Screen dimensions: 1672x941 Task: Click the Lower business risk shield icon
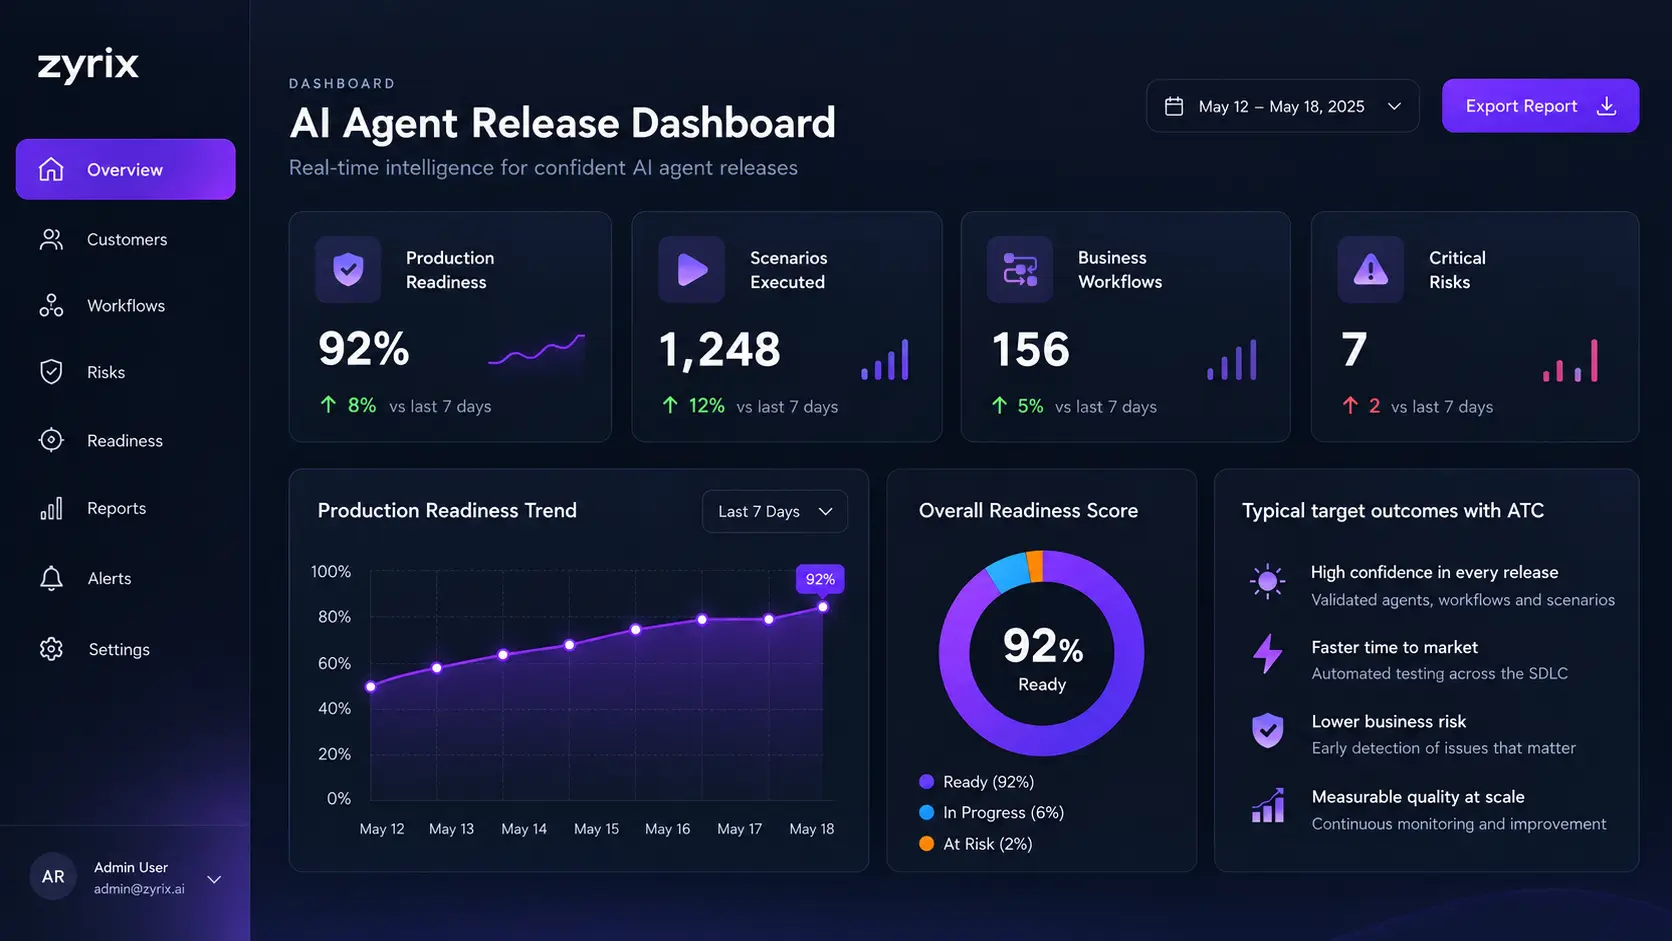tap(1268, 730)
